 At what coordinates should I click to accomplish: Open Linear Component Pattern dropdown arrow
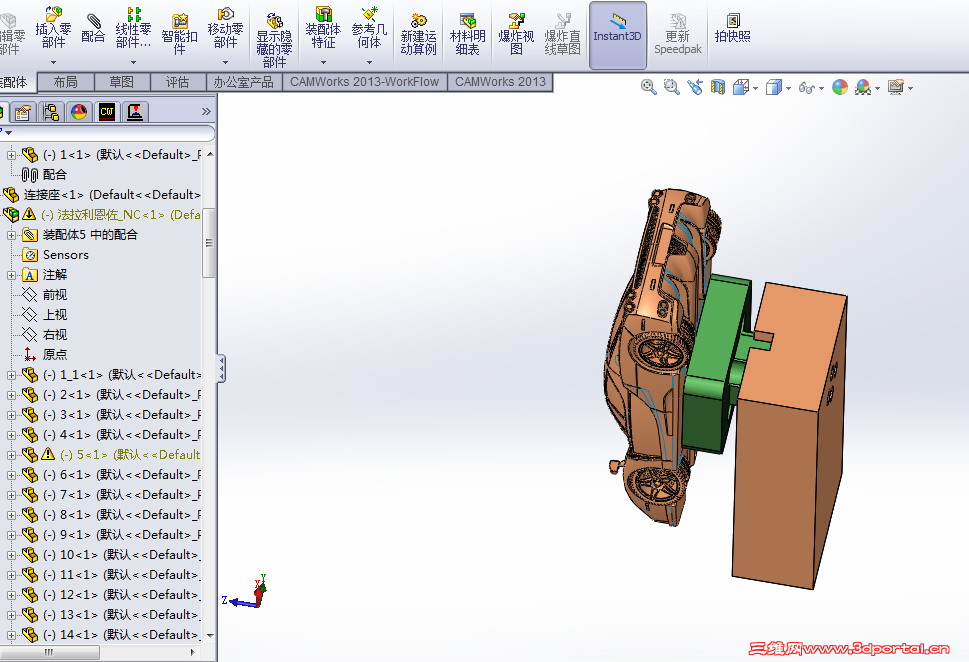(x=133, y=62)
